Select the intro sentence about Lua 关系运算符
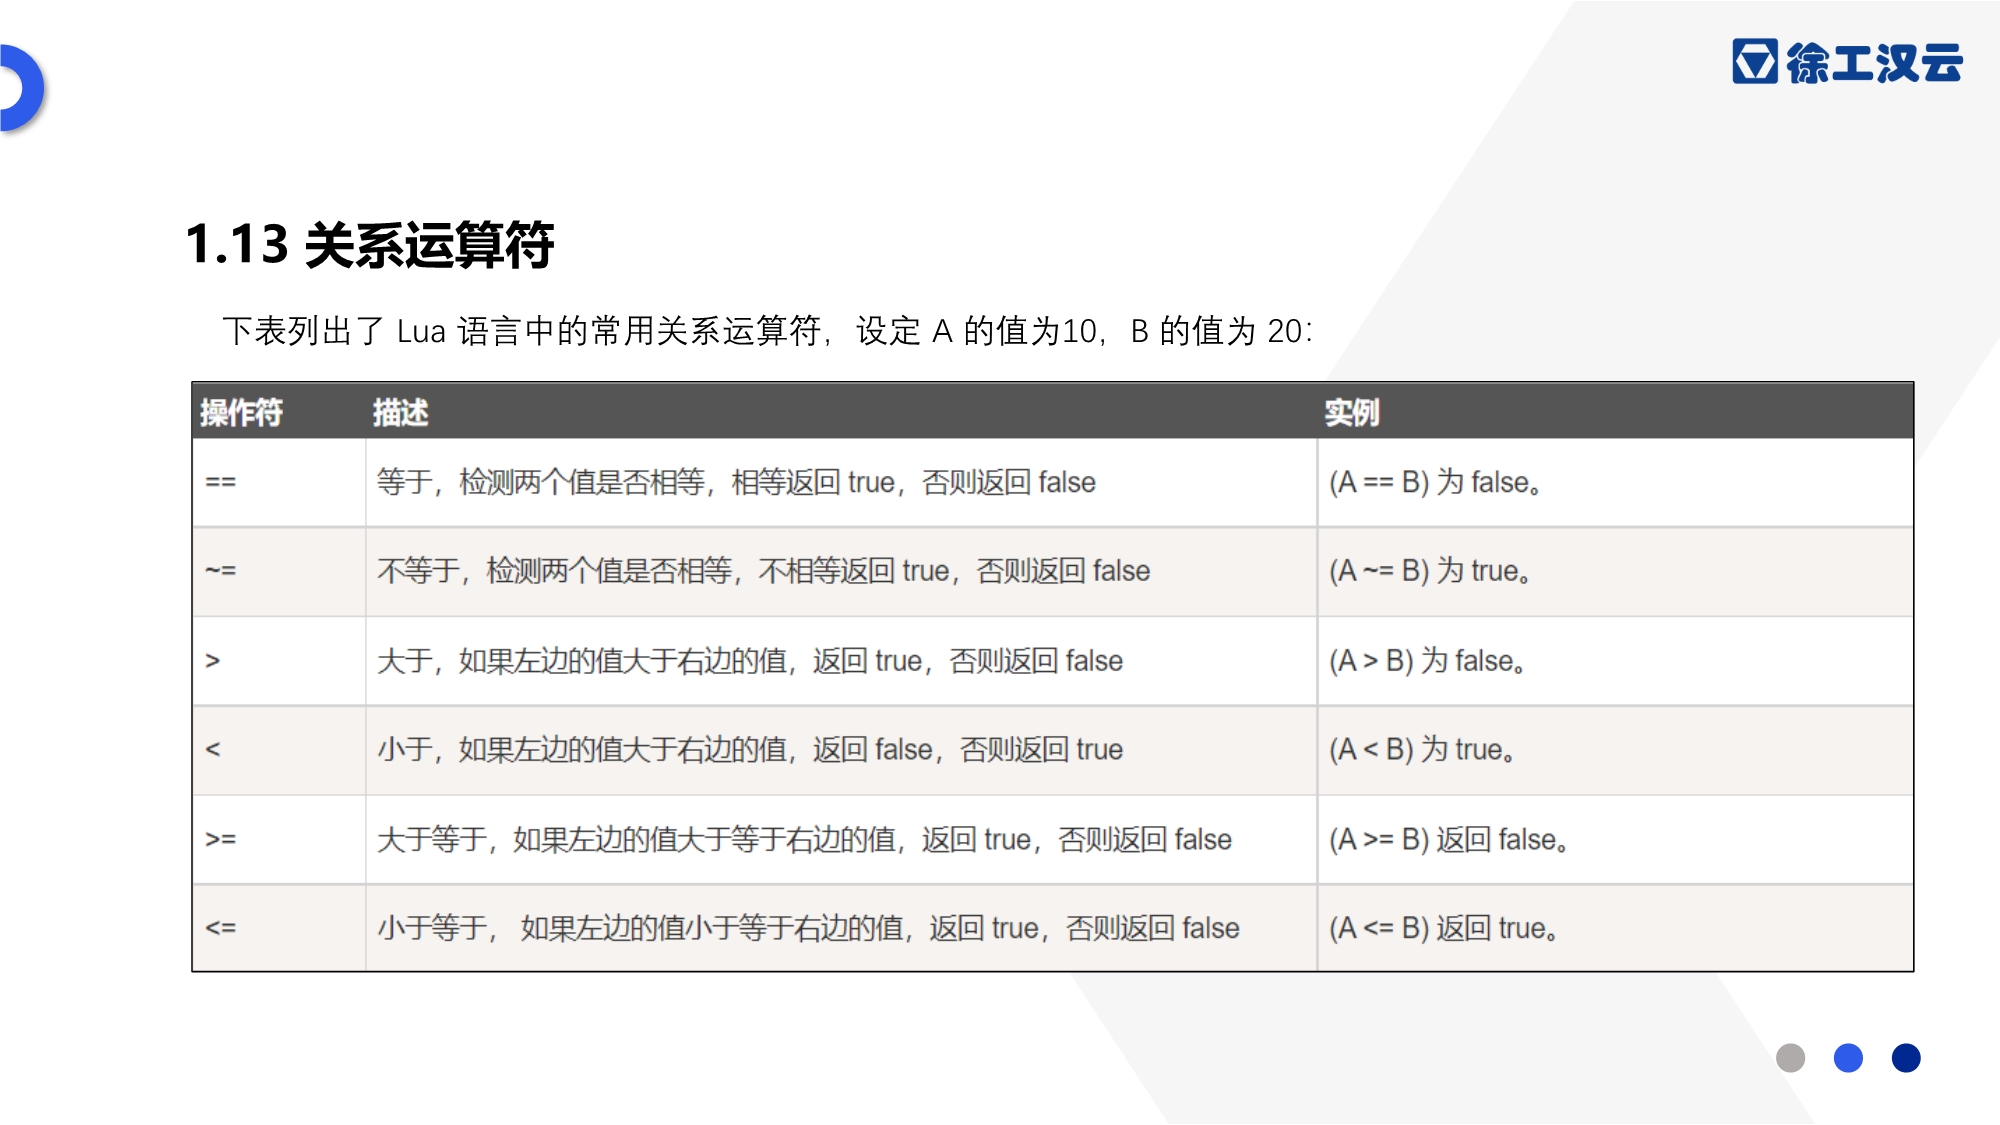 (767, 331)
